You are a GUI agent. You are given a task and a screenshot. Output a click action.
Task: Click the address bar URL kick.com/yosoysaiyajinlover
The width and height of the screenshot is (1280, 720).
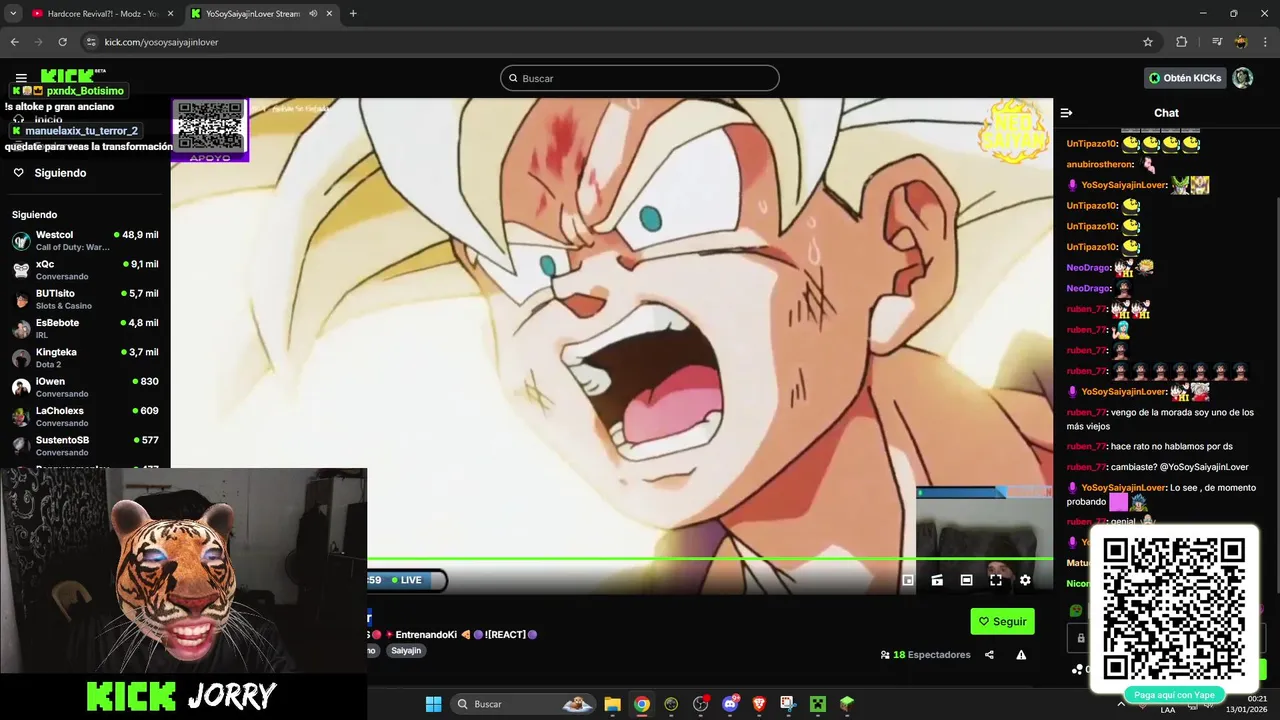coord(161,42)
